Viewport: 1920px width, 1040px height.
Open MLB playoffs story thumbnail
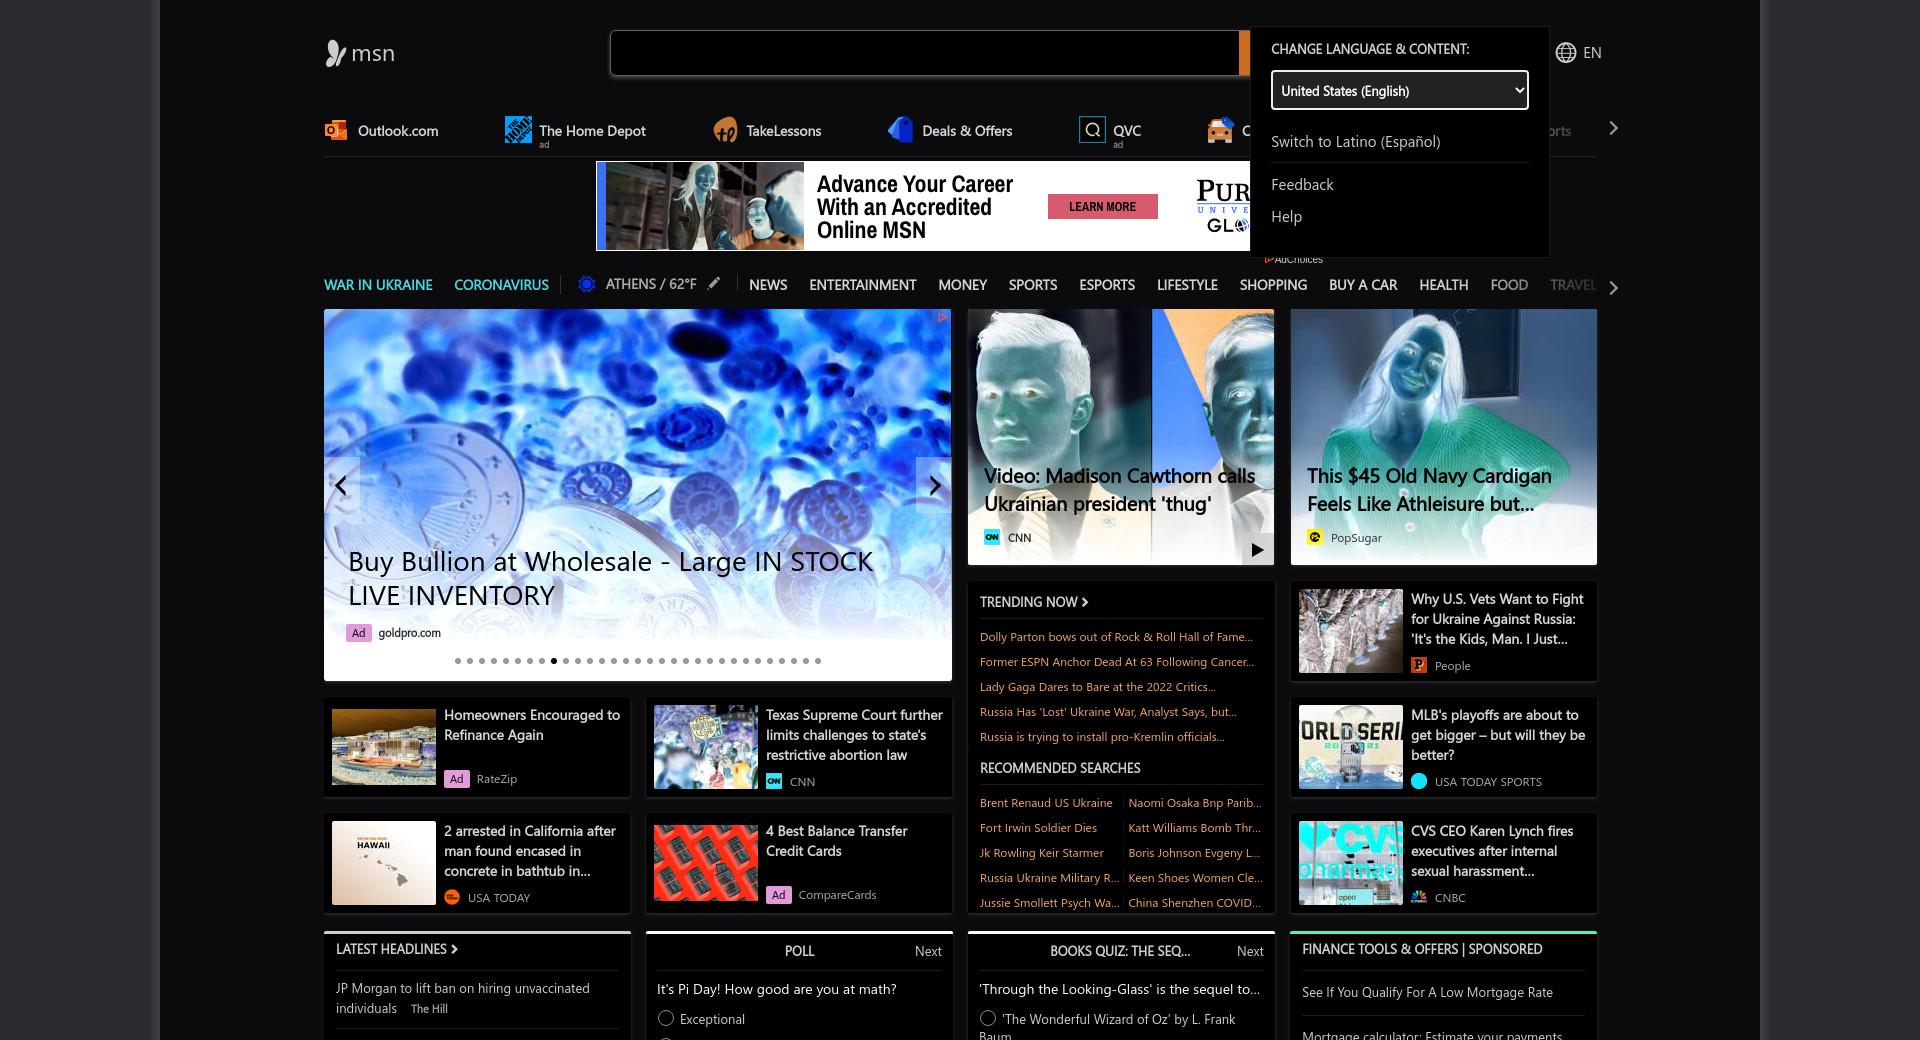tap(1350, 747)
